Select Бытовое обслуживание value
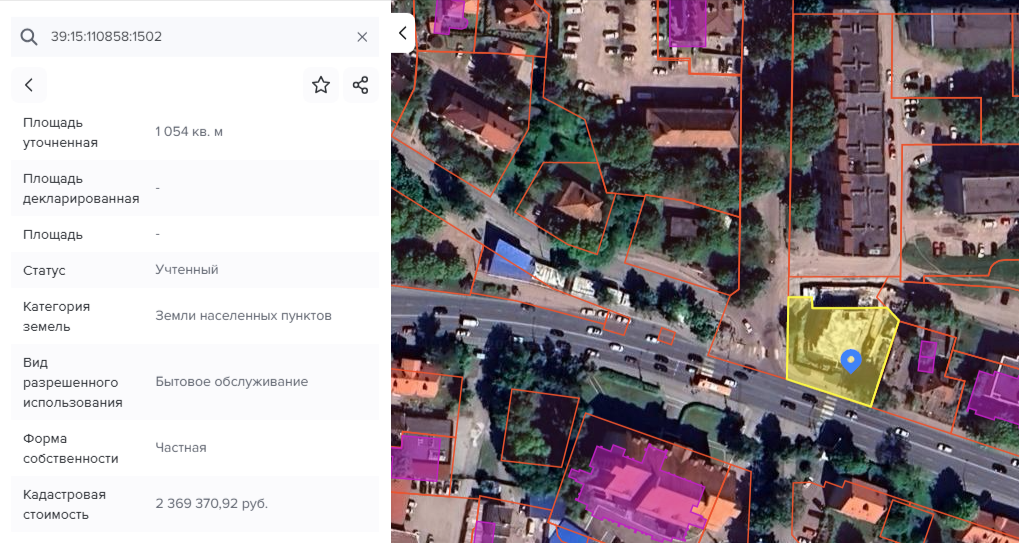The height and width of the screenshot is (543, 1019). 231,381
